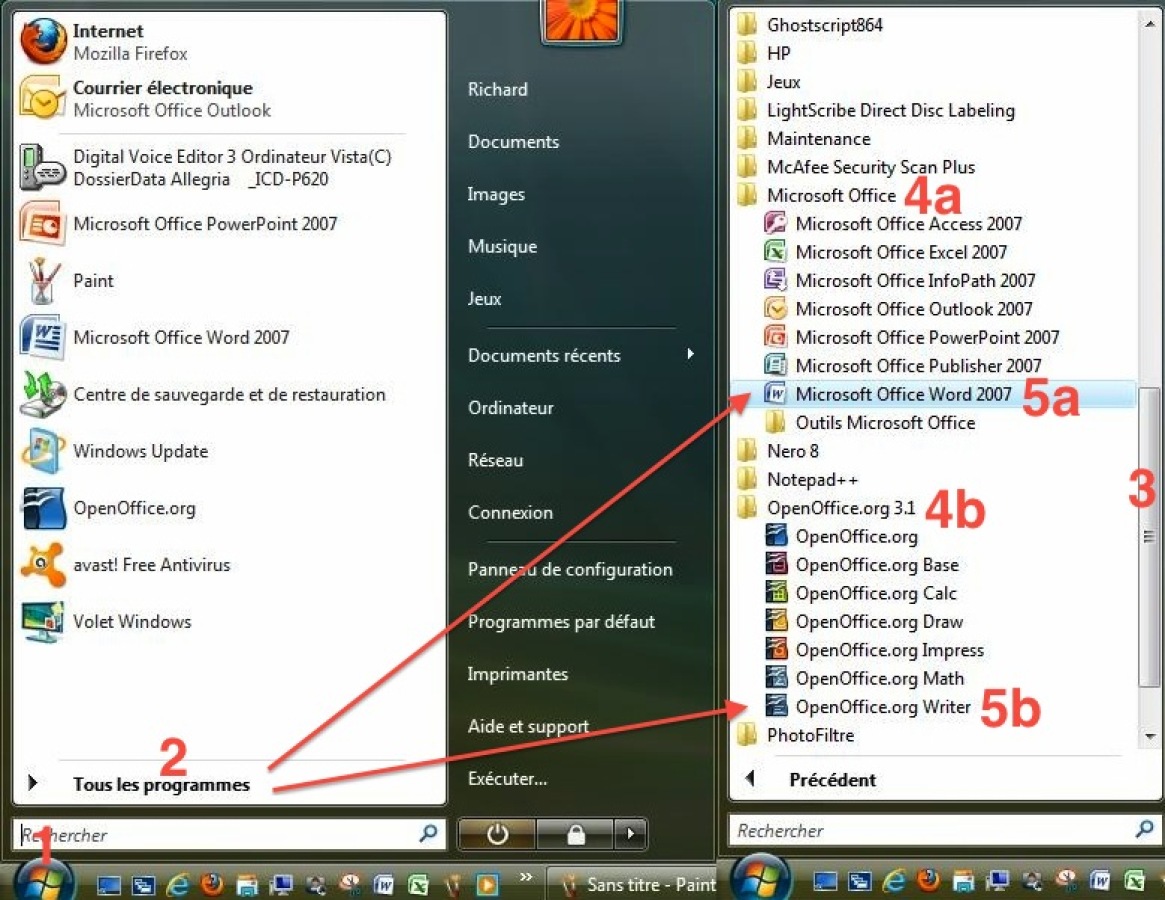This screenshot has width=1165, height=900.
Task: Select Musique in the Start menu
Action: (502, 246)
